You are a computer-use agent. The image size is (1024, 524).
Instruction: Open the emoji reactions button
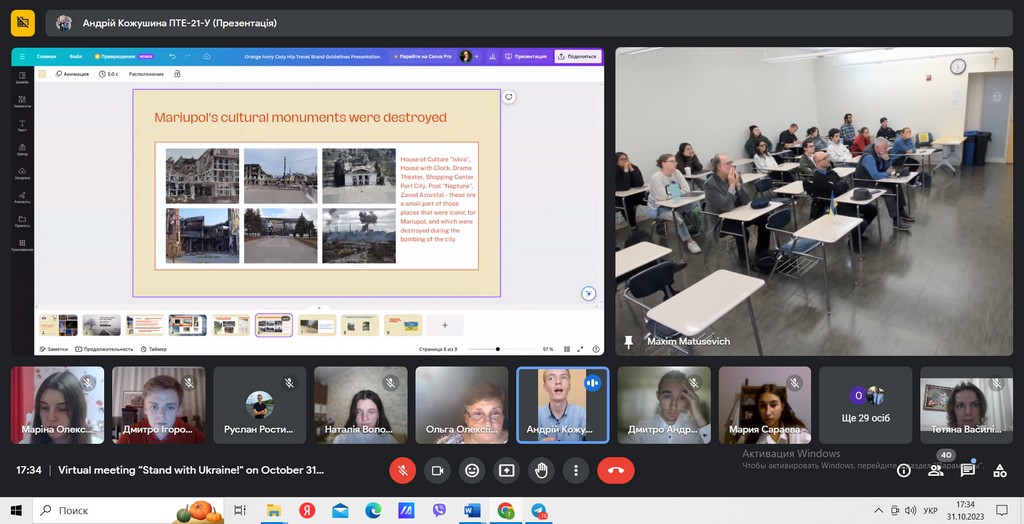click(x=472, y=470)
